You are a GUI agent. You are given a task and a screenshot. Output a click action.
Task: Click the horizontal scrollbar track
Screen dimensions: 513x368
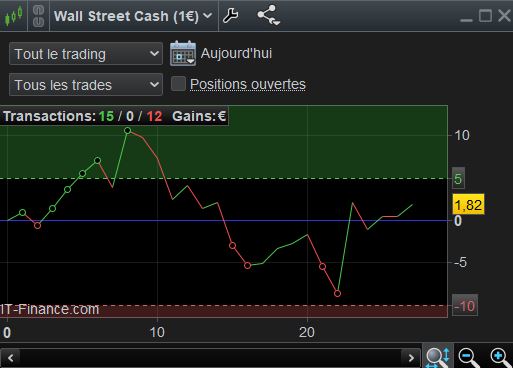[x=211, y=358]
